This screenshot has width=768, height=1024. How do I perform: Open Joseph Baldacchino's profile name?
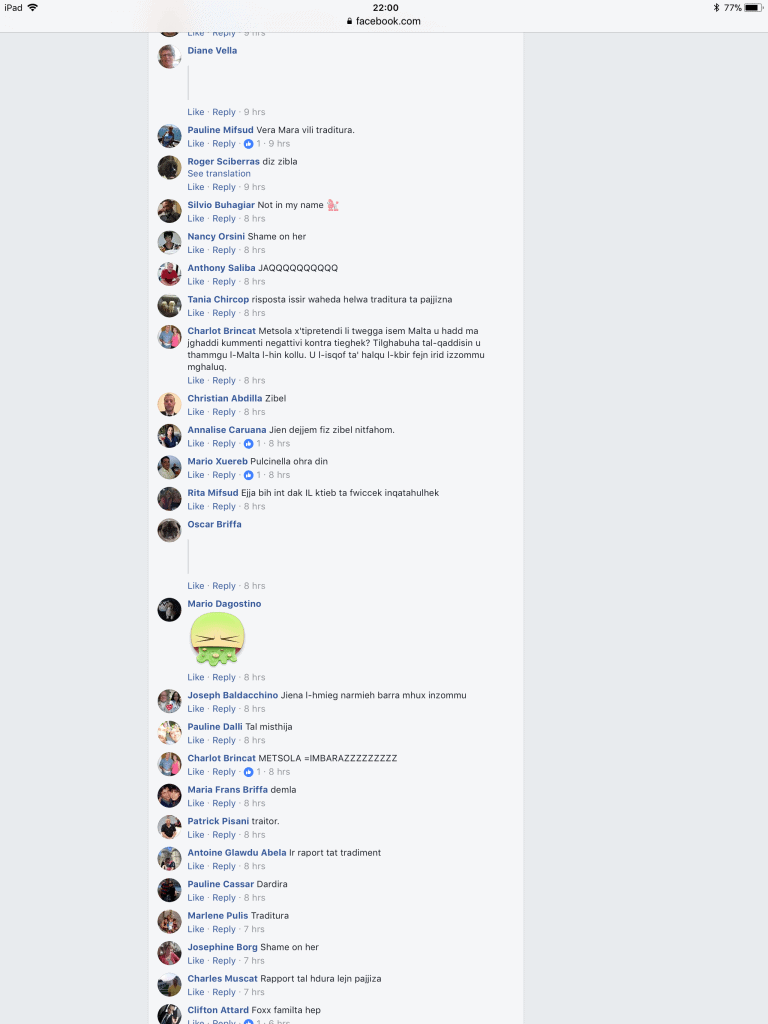tap(232, 695)
